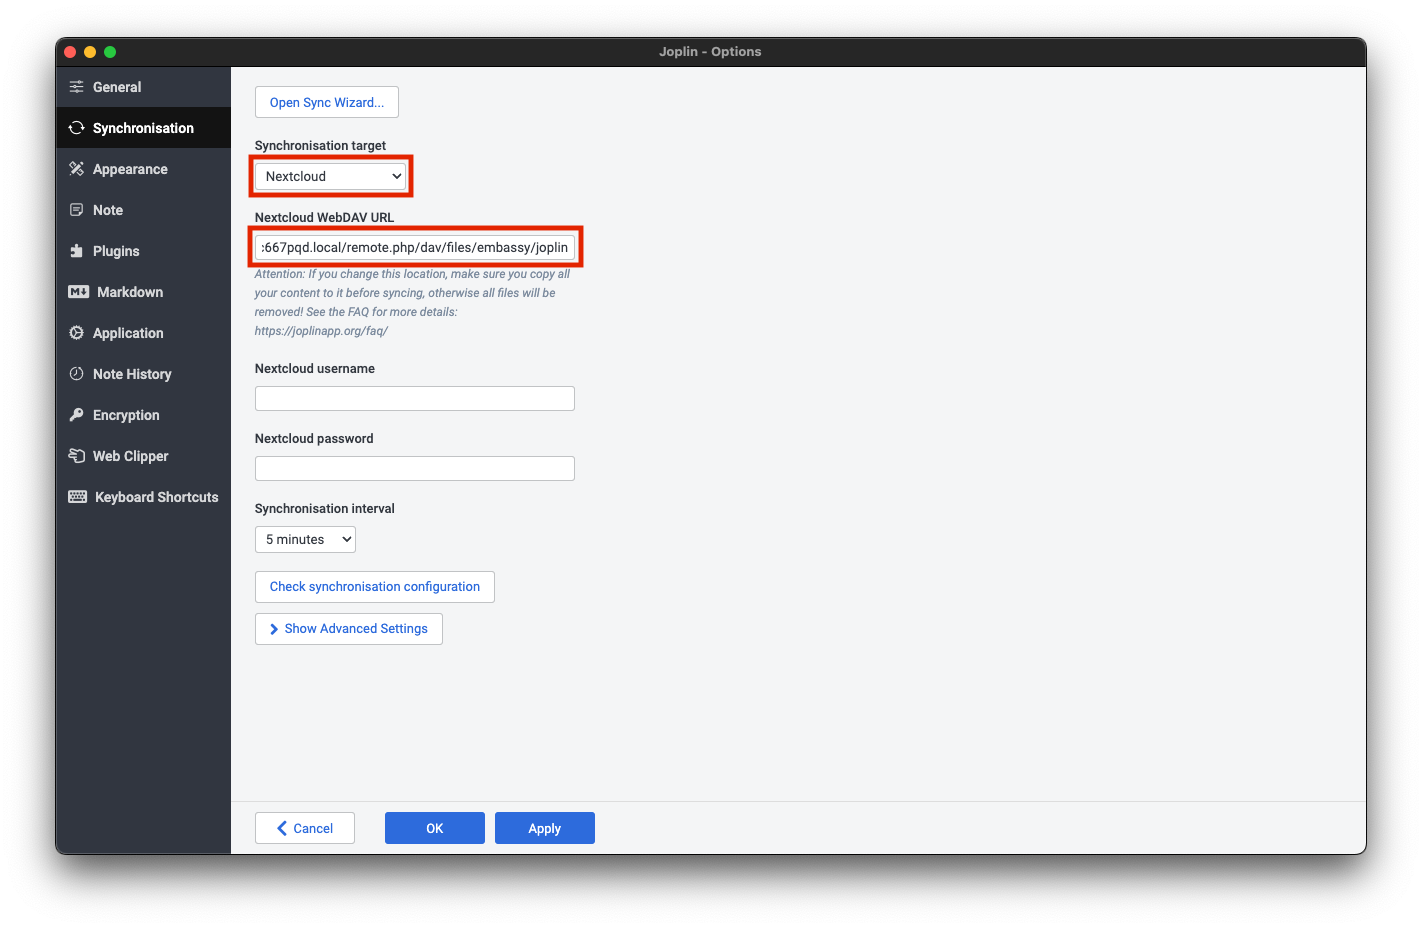Click the Web Clipper icon

(x=76, y=456)
